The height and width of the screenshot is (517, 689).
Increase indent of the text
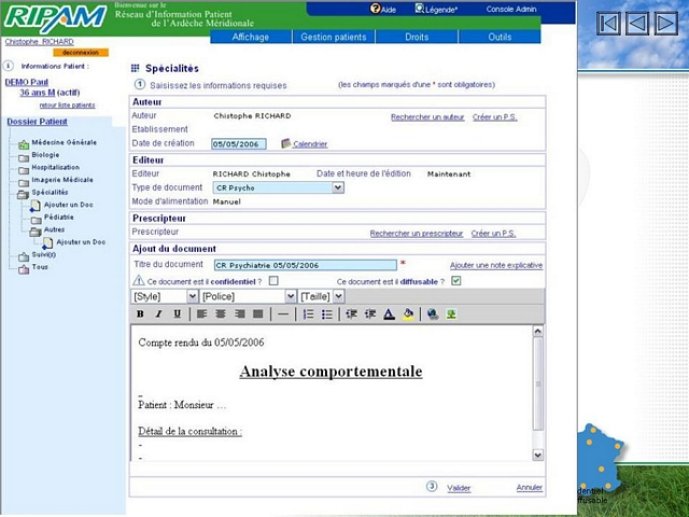370,314
